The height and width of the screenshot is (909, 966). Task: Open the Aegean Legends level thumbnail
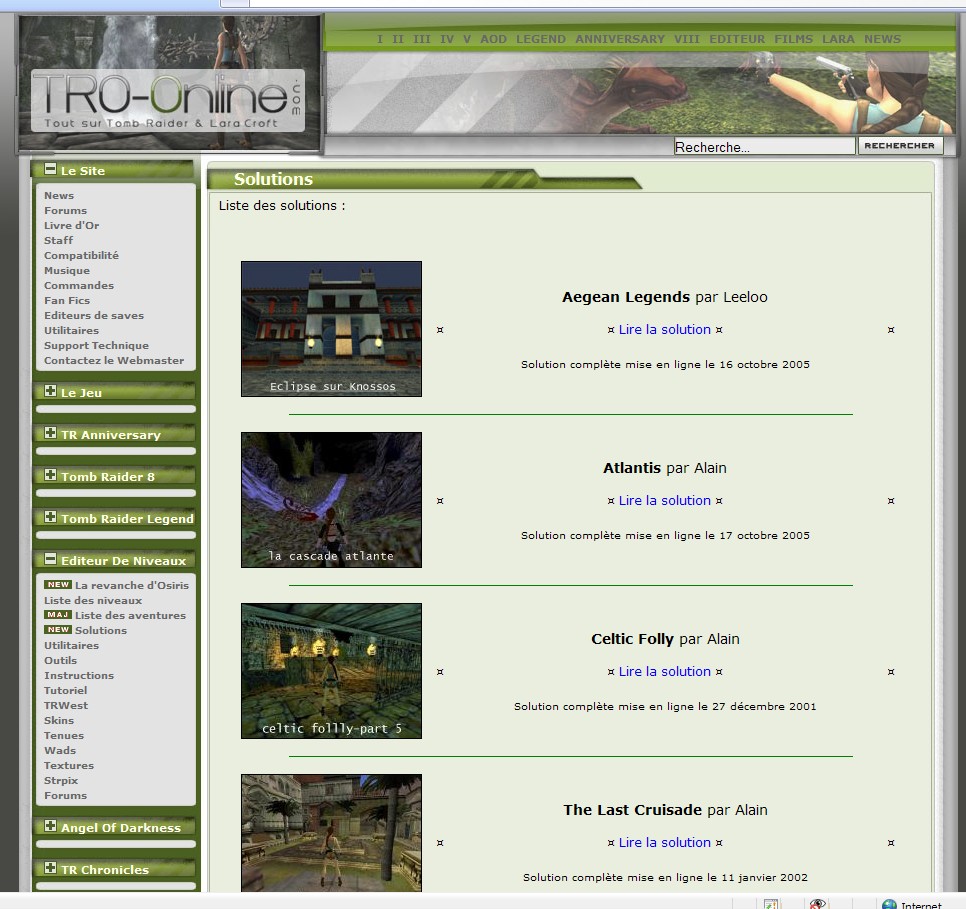(x=331, y=328)
